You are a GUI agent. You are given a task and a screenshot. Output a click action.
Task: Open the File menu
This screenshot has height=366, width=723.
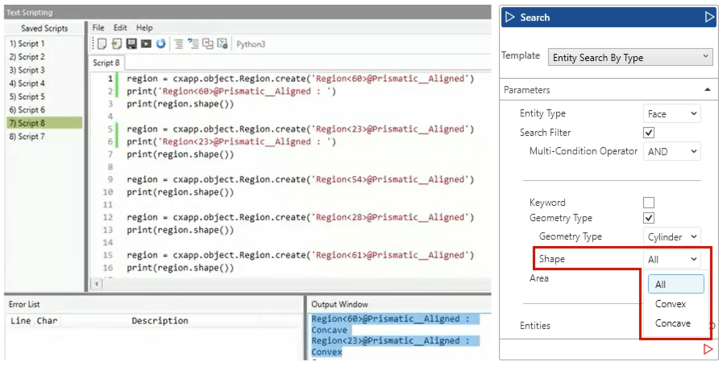(x=98, y=28)
